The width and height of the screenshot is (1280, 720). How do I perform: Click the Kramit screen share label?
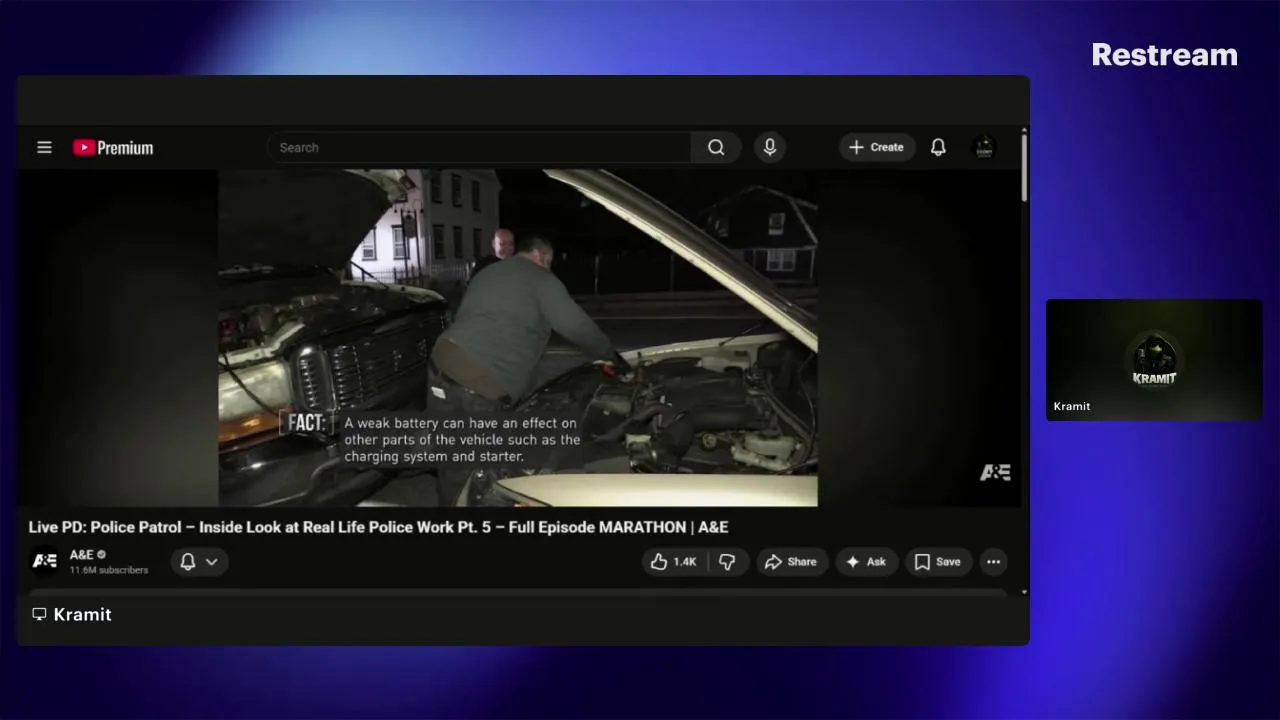71,614
